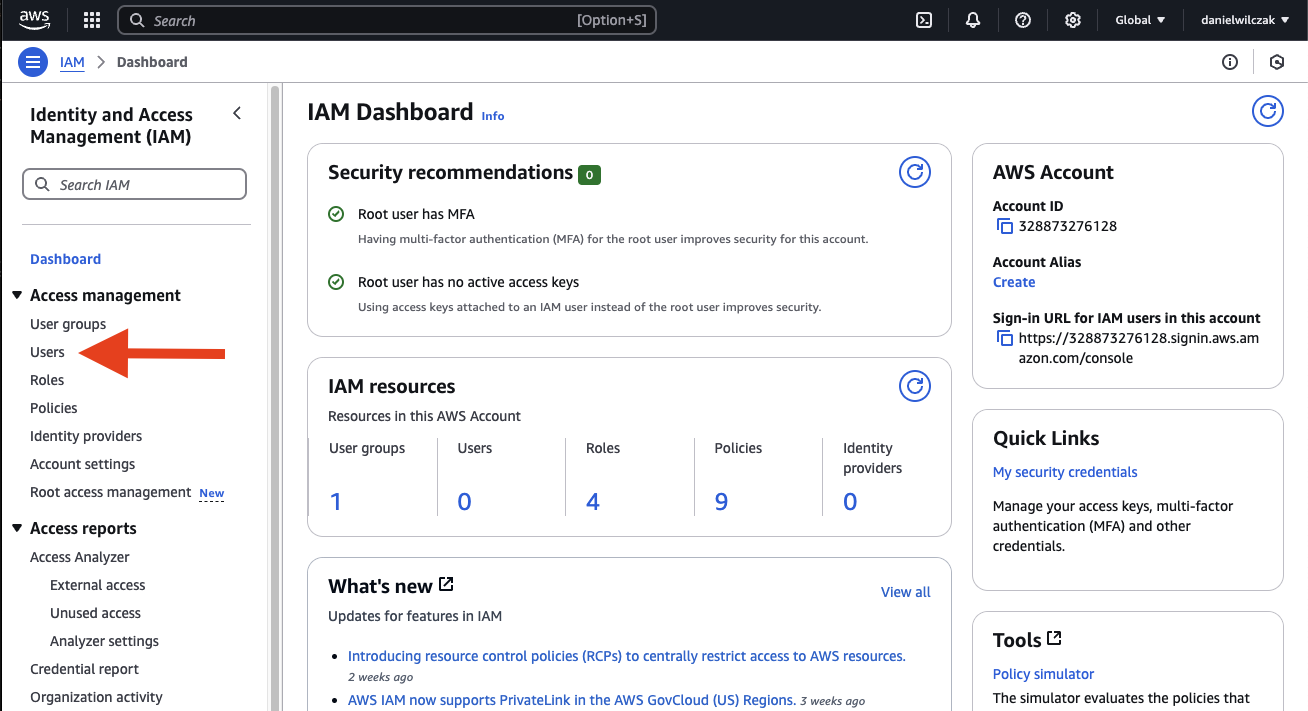Copy the Account ID
1308x711 pixels.
(1004, 226)
